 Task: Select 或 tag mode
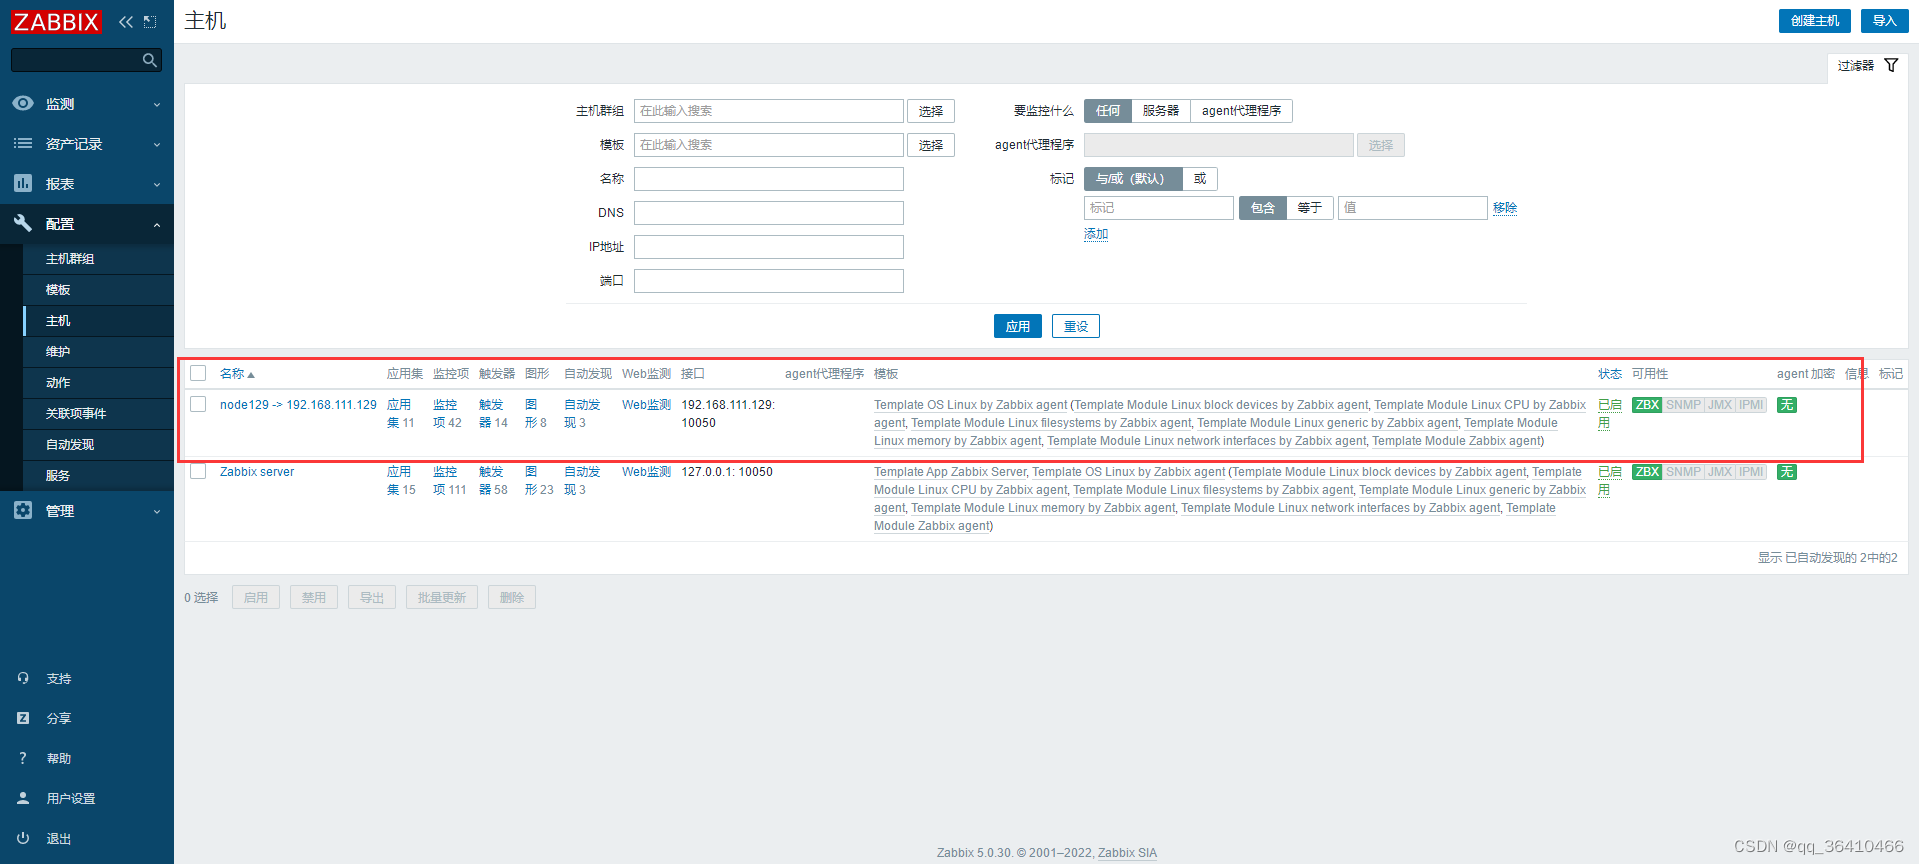pyautogui.click(x=1200, y=179)
